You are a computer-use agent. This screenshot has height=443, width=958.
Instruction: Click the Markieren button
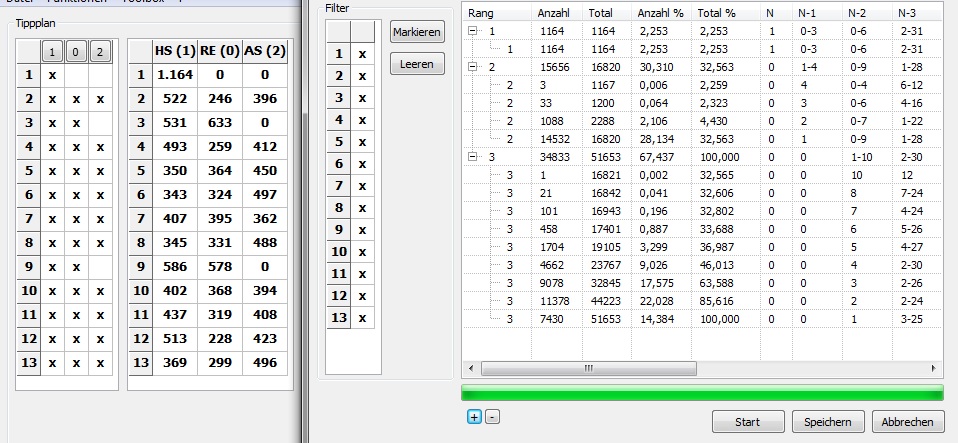coord(417,32)
